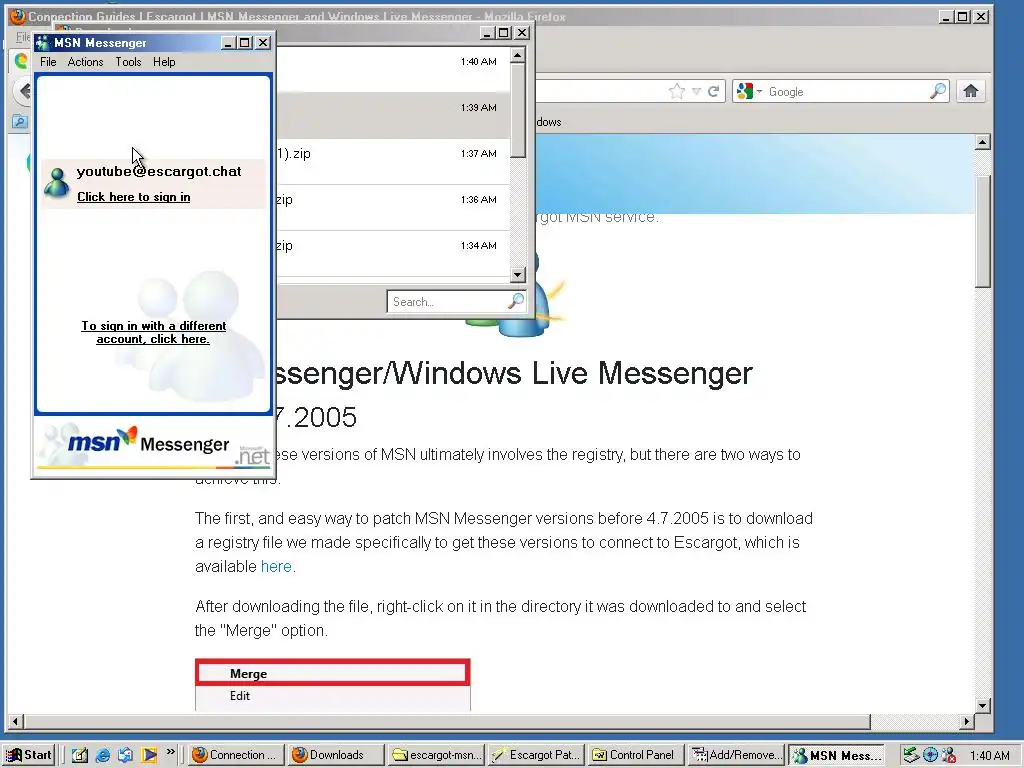
Task: Click the Firefox back arrow button
Action: (24, 91)
